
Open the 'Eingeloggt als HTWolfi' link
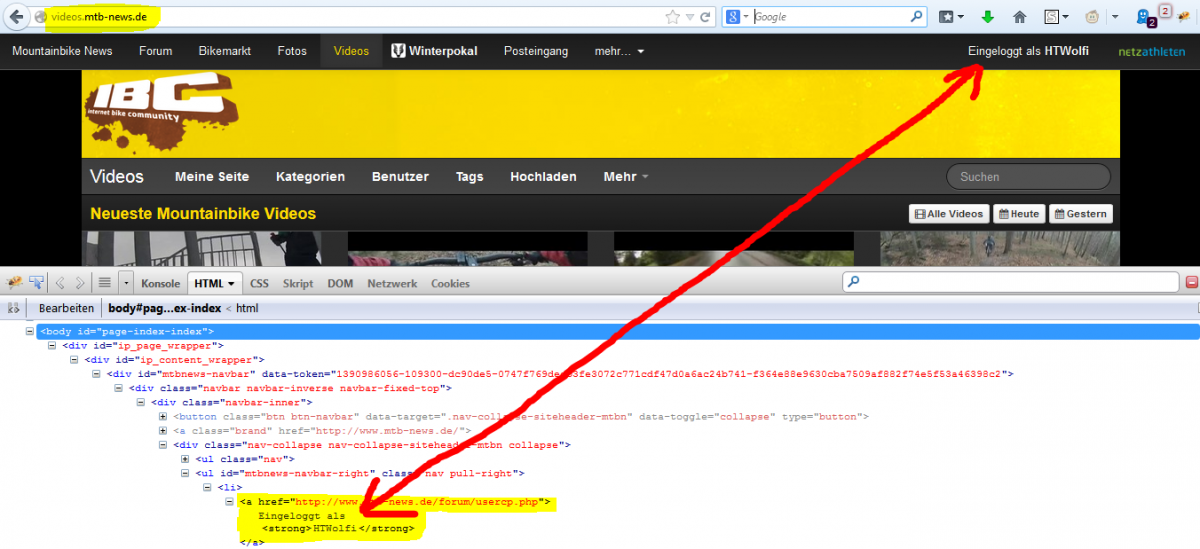[x=1028, y=51]
